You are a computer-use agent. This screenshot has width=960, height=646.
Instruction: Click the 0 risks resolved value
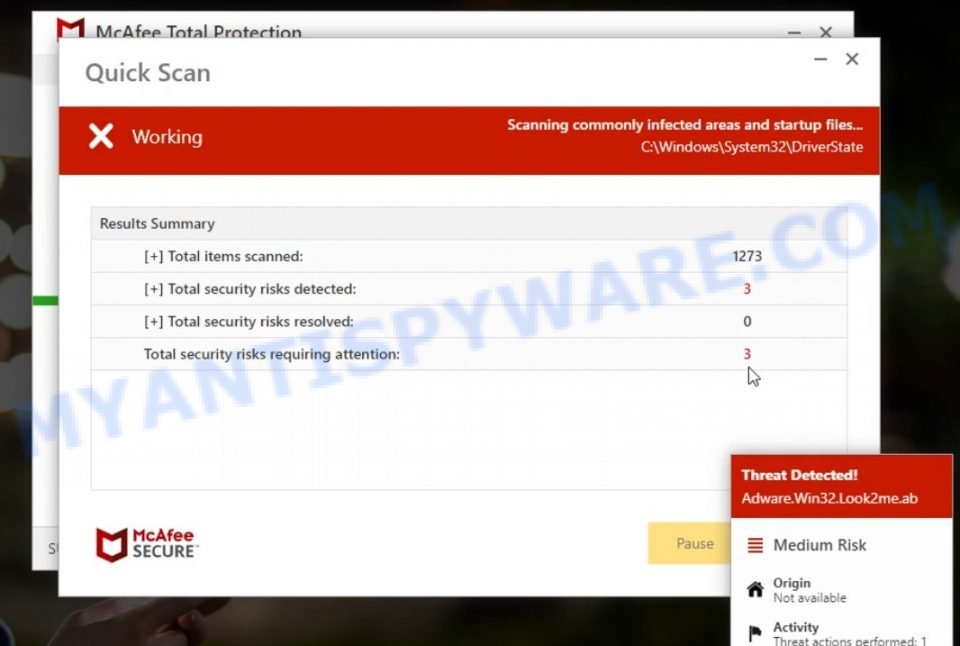tap(747, 321)
